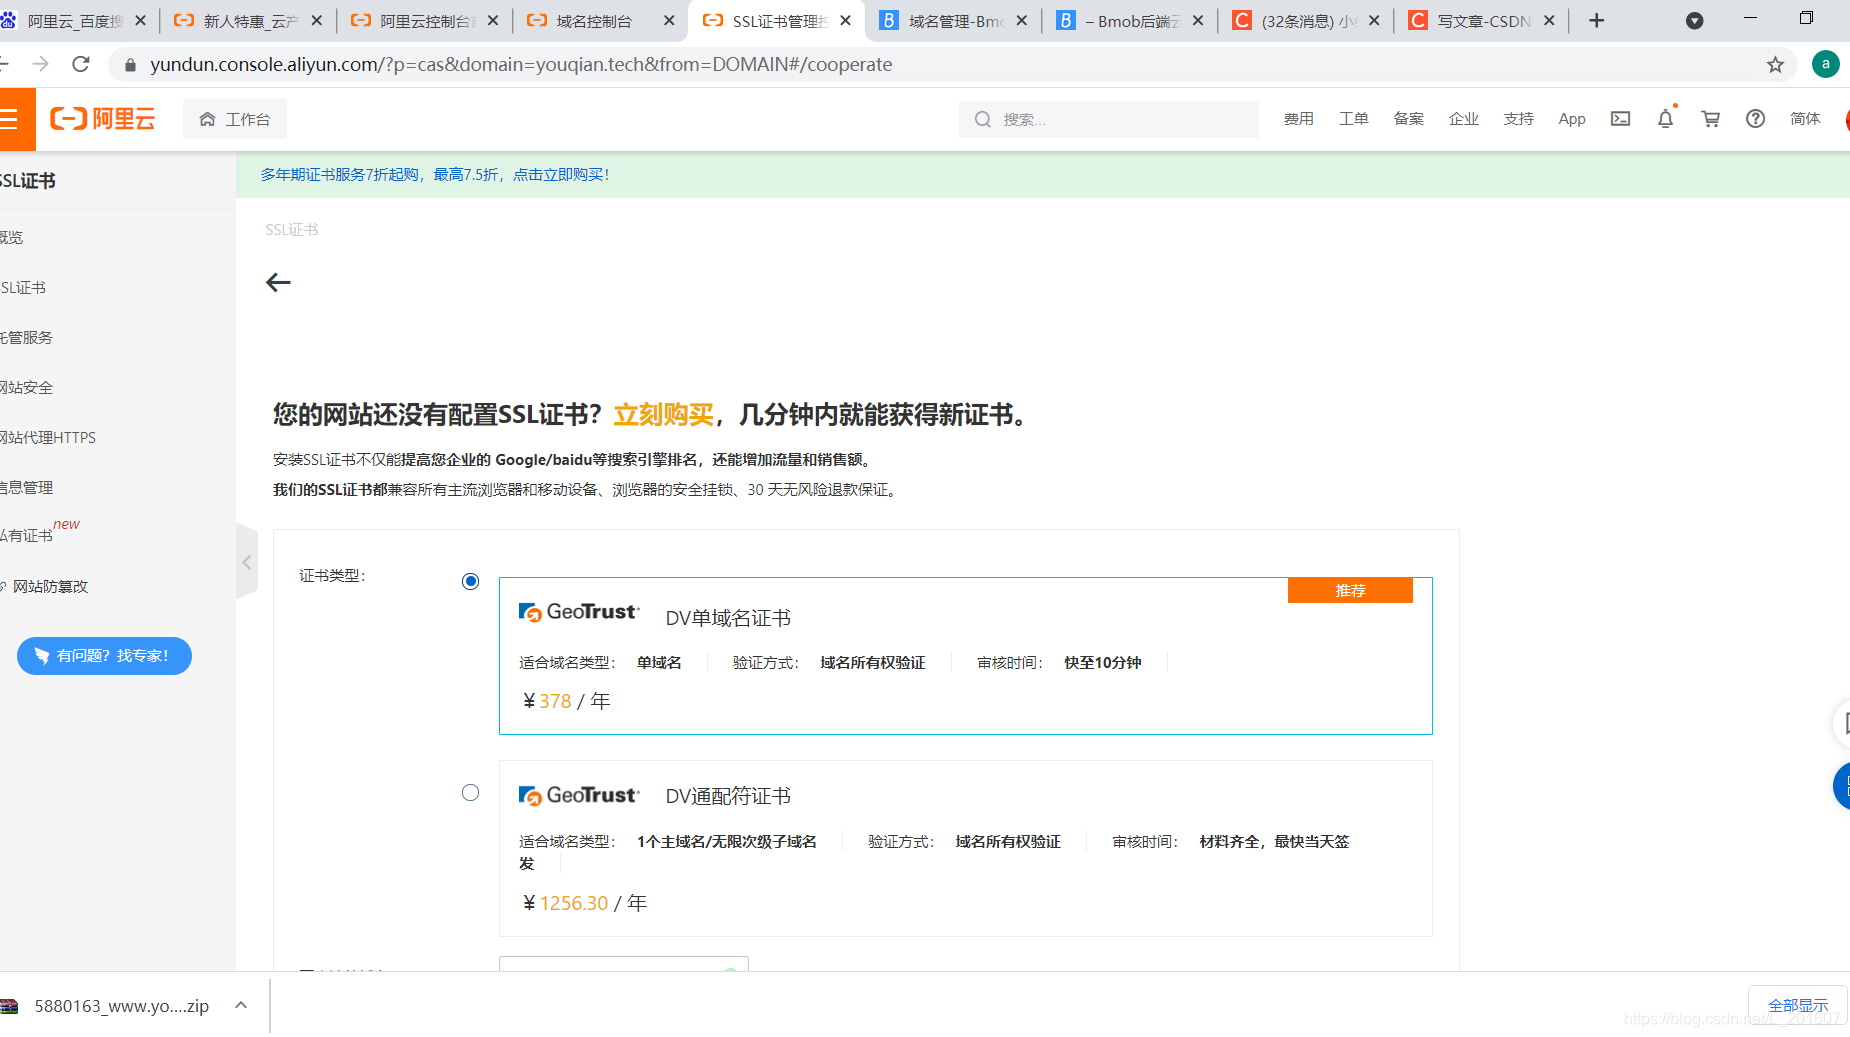Screen dimensions: 1850x1037
Task: Open the 备案 menu
Action: pos(1409,119)
